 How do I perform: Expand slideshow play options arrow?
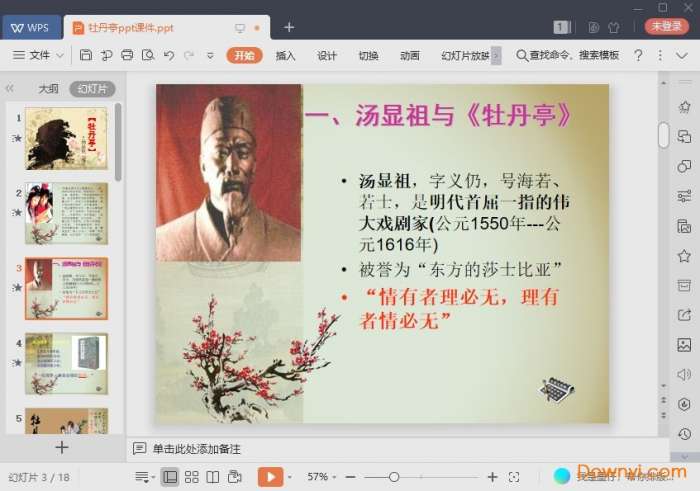tap(290, 477)
